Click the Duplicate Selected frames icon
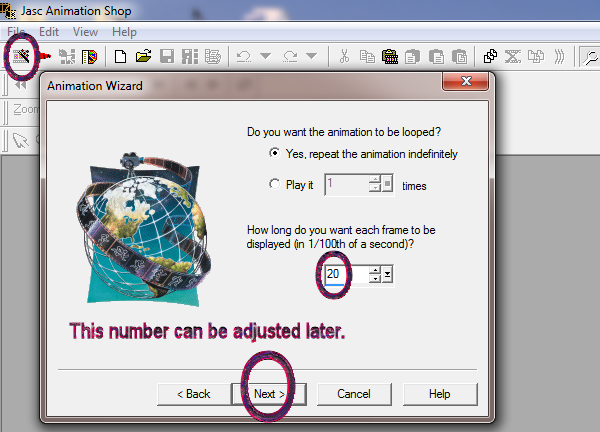The height and width of the screenshot is (432, 600). (536, 57)
